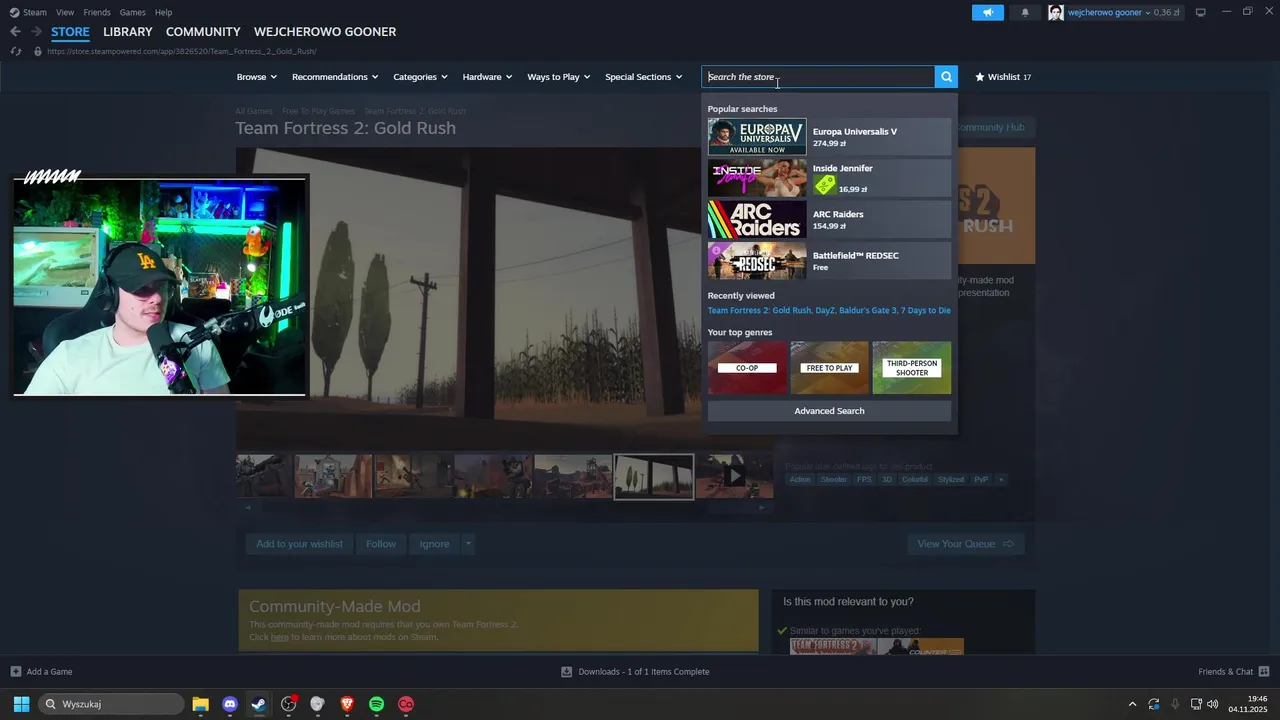Open File Explorer from the taskbar
The width and height of the screenshot is (1280, 720).
click(200, 704)
